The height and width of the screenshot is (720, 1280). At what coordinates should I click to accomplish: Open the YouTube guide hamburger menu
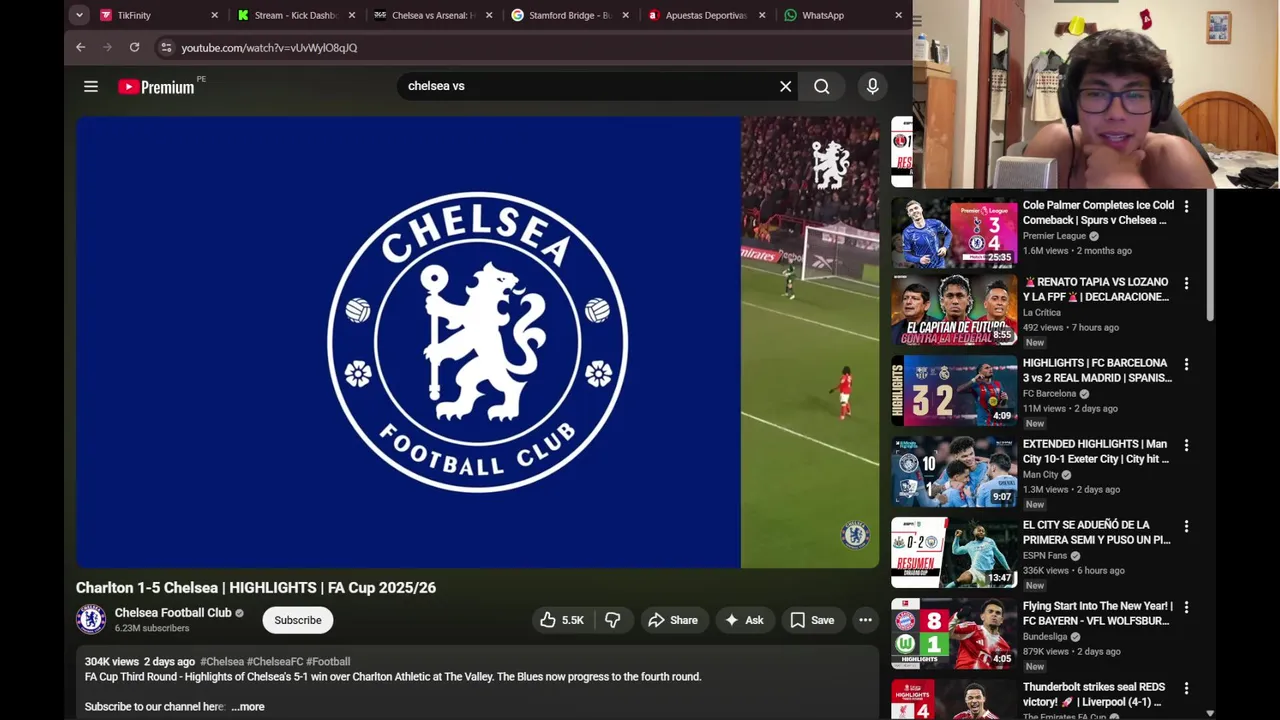pyautogui.click(x=91, y=86)
